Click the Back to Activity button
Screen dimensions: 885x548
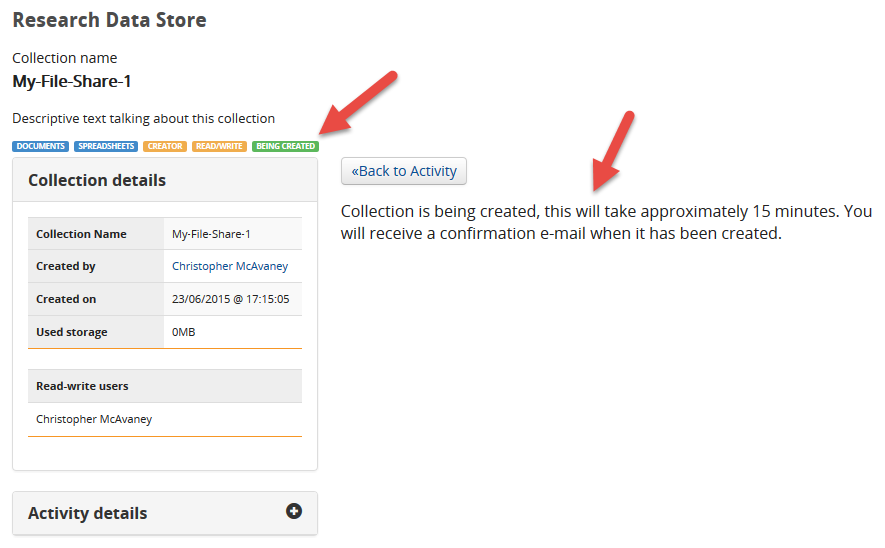pos(404,171)
